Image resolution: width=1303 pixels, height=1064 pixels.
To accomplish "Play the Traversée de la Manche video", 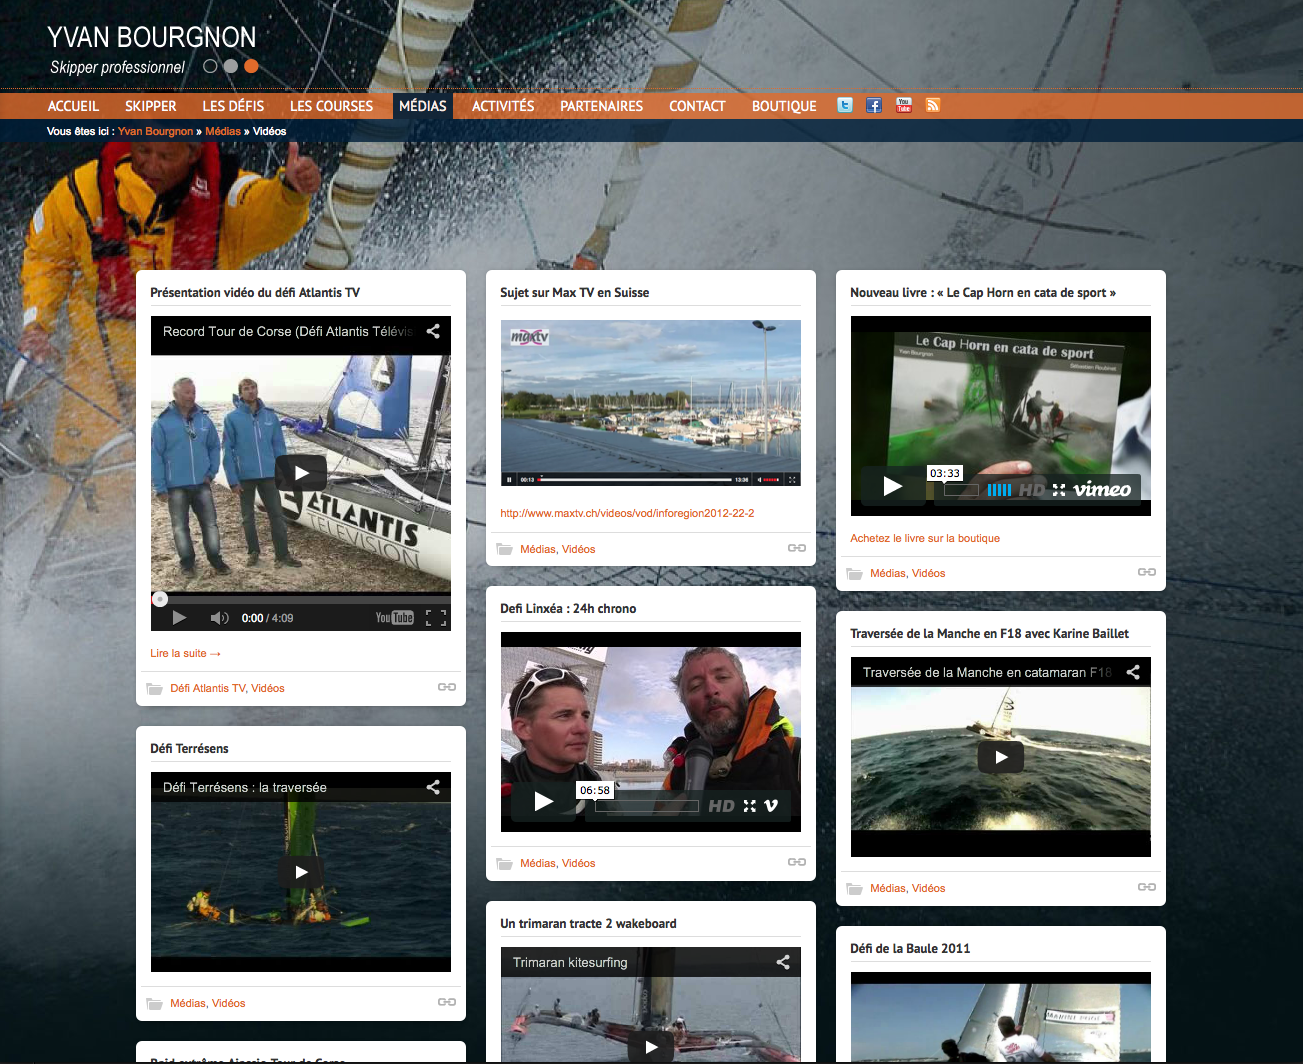I will (1001, 757).
